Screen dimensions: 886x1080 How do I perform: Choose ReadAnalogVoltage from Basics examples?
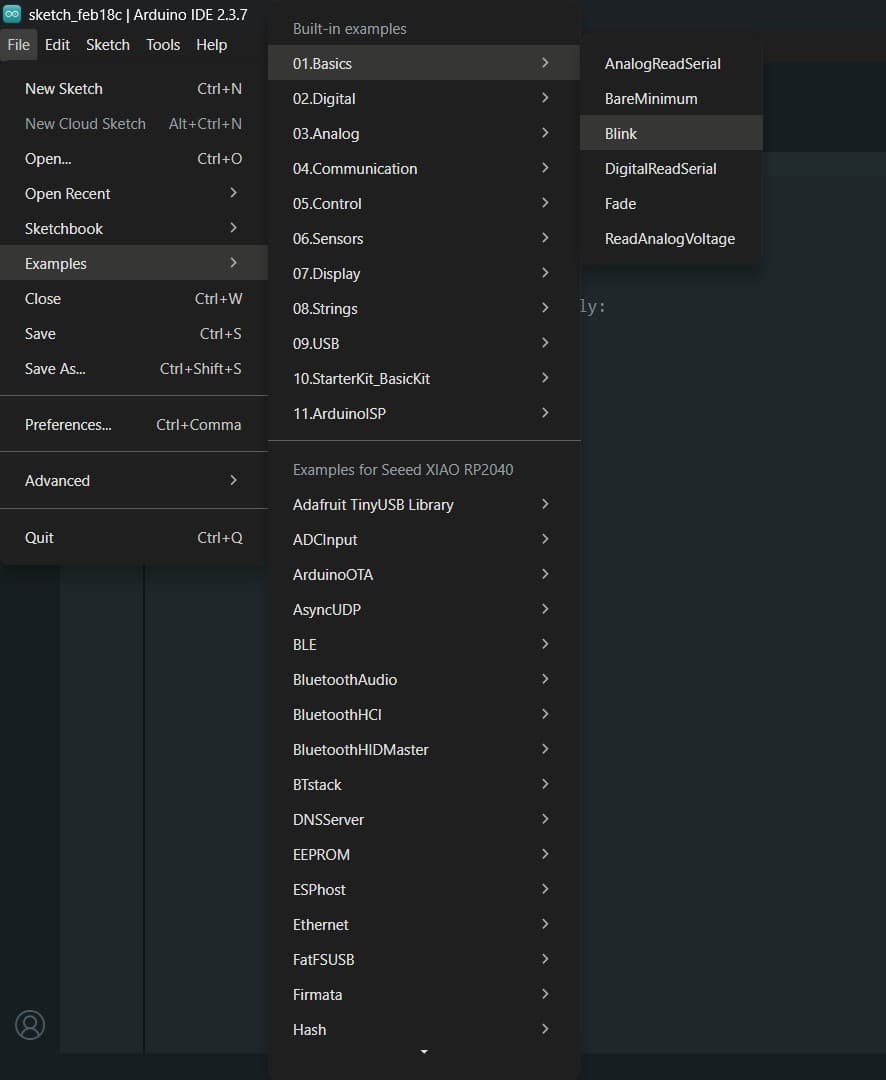point(669,239)
